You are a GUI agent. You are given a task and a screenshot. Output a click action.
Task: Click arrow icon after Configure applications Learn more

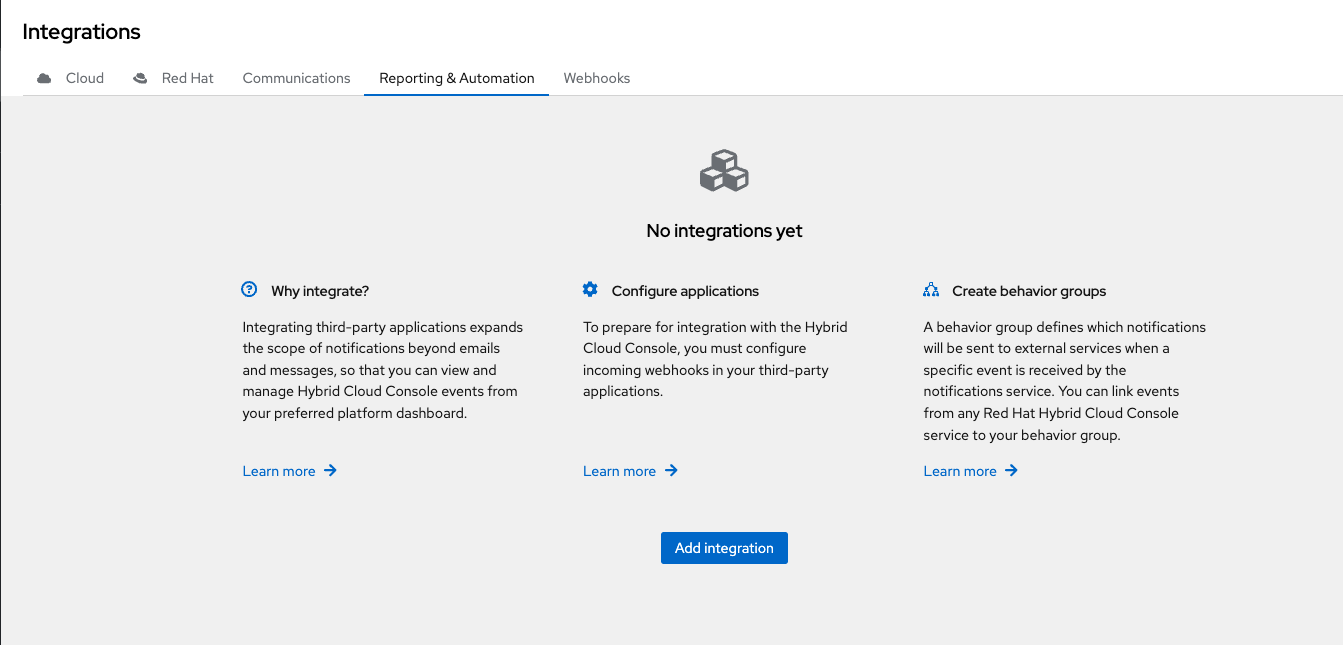[671, 470]
